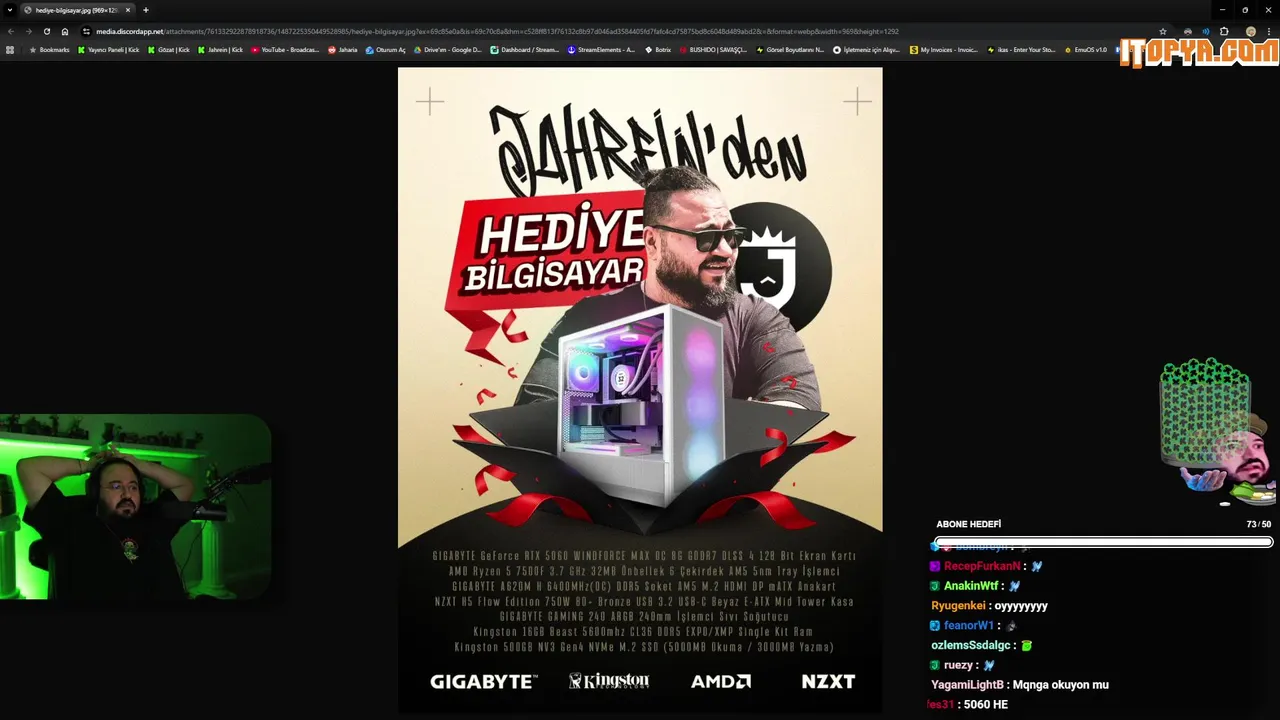Click the AMD logo on the poster

click(721, 681)
